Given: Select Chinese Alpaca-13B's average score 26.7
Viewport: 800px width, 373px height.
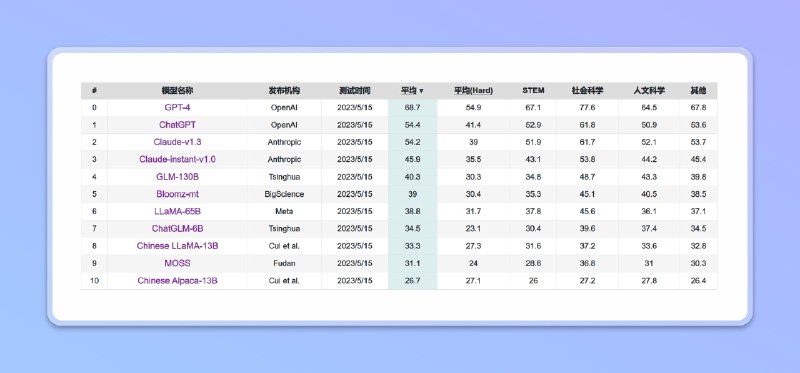Looking at the screenshot, I should coord(412,281).
